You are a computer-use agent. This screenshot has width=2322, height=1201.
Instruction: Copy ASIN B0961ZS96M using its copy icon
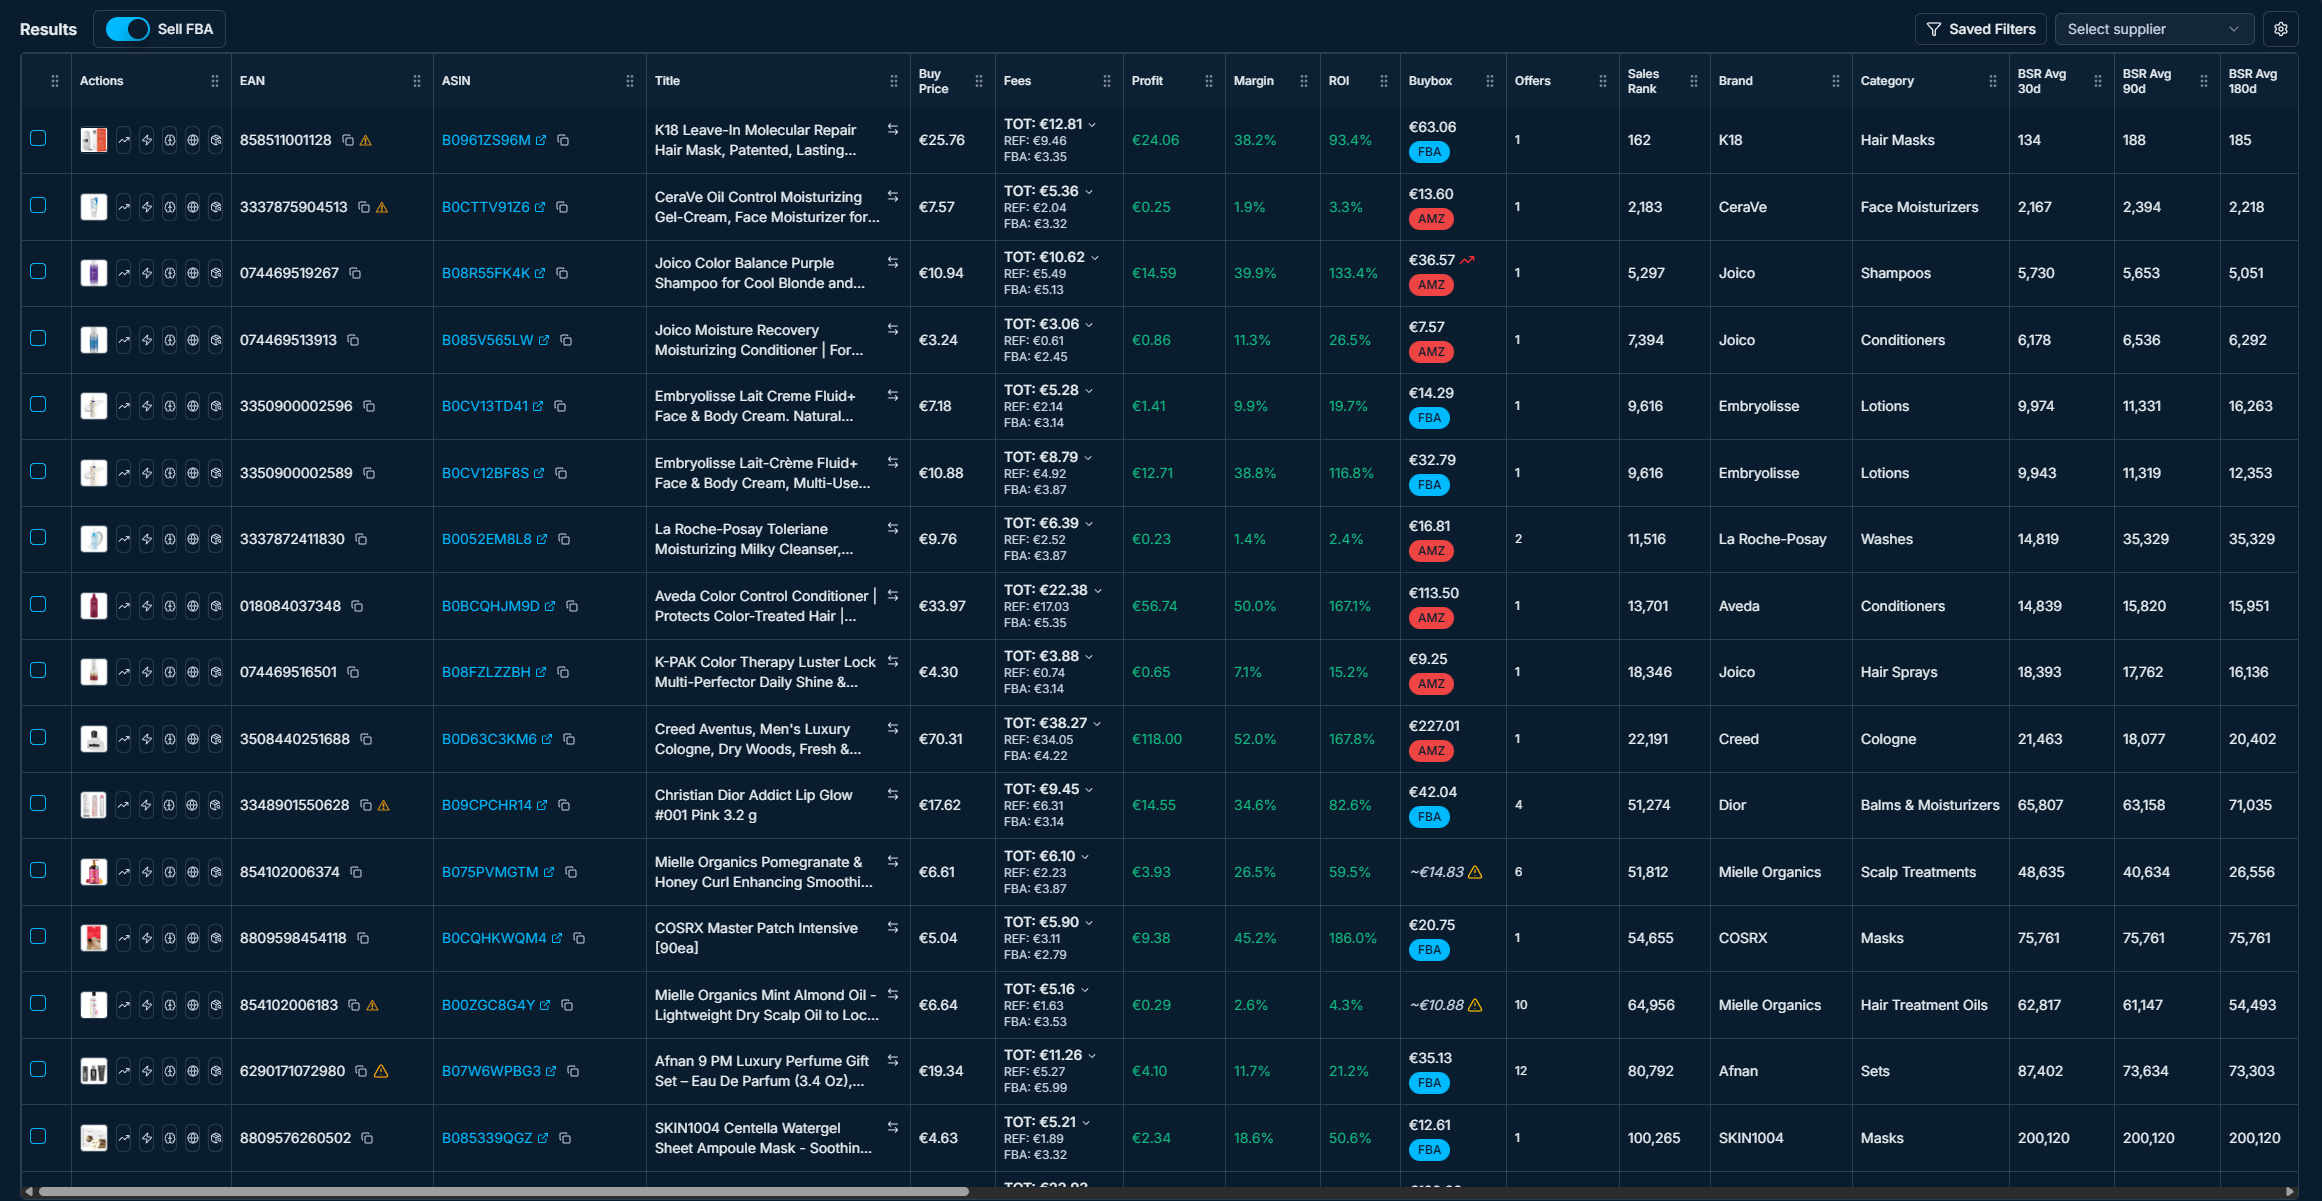coord(562,141)
